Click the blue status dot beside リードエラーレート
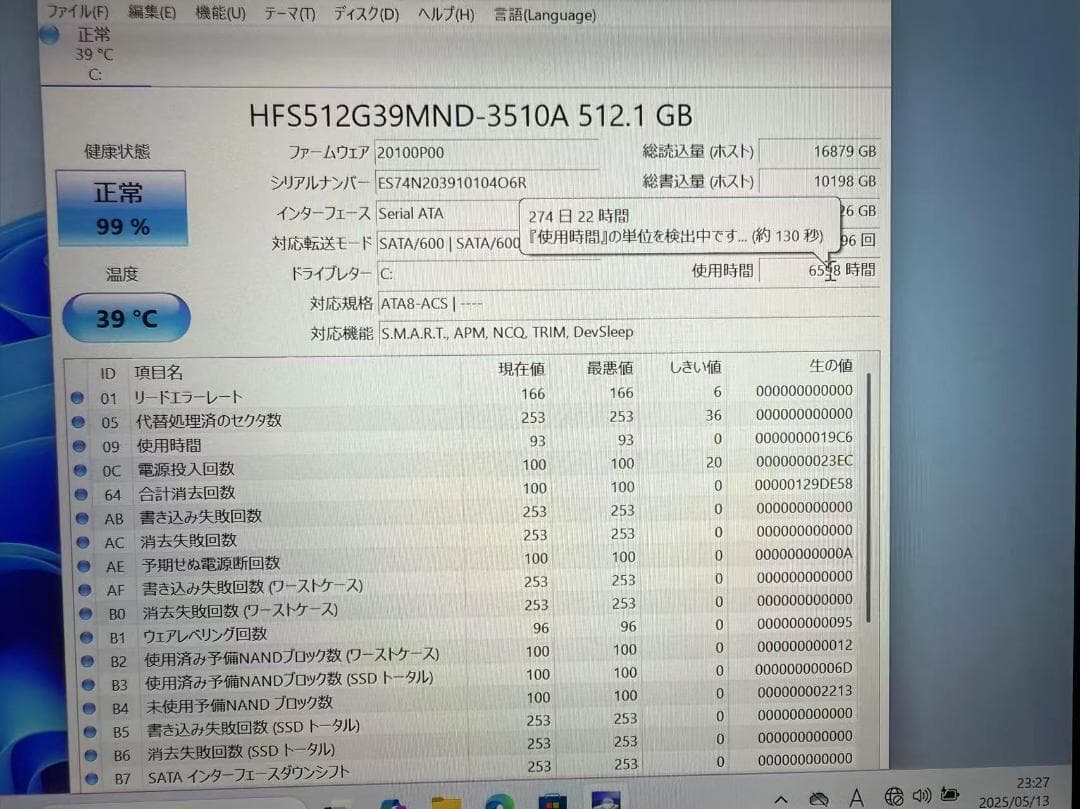 pos(78,397)
